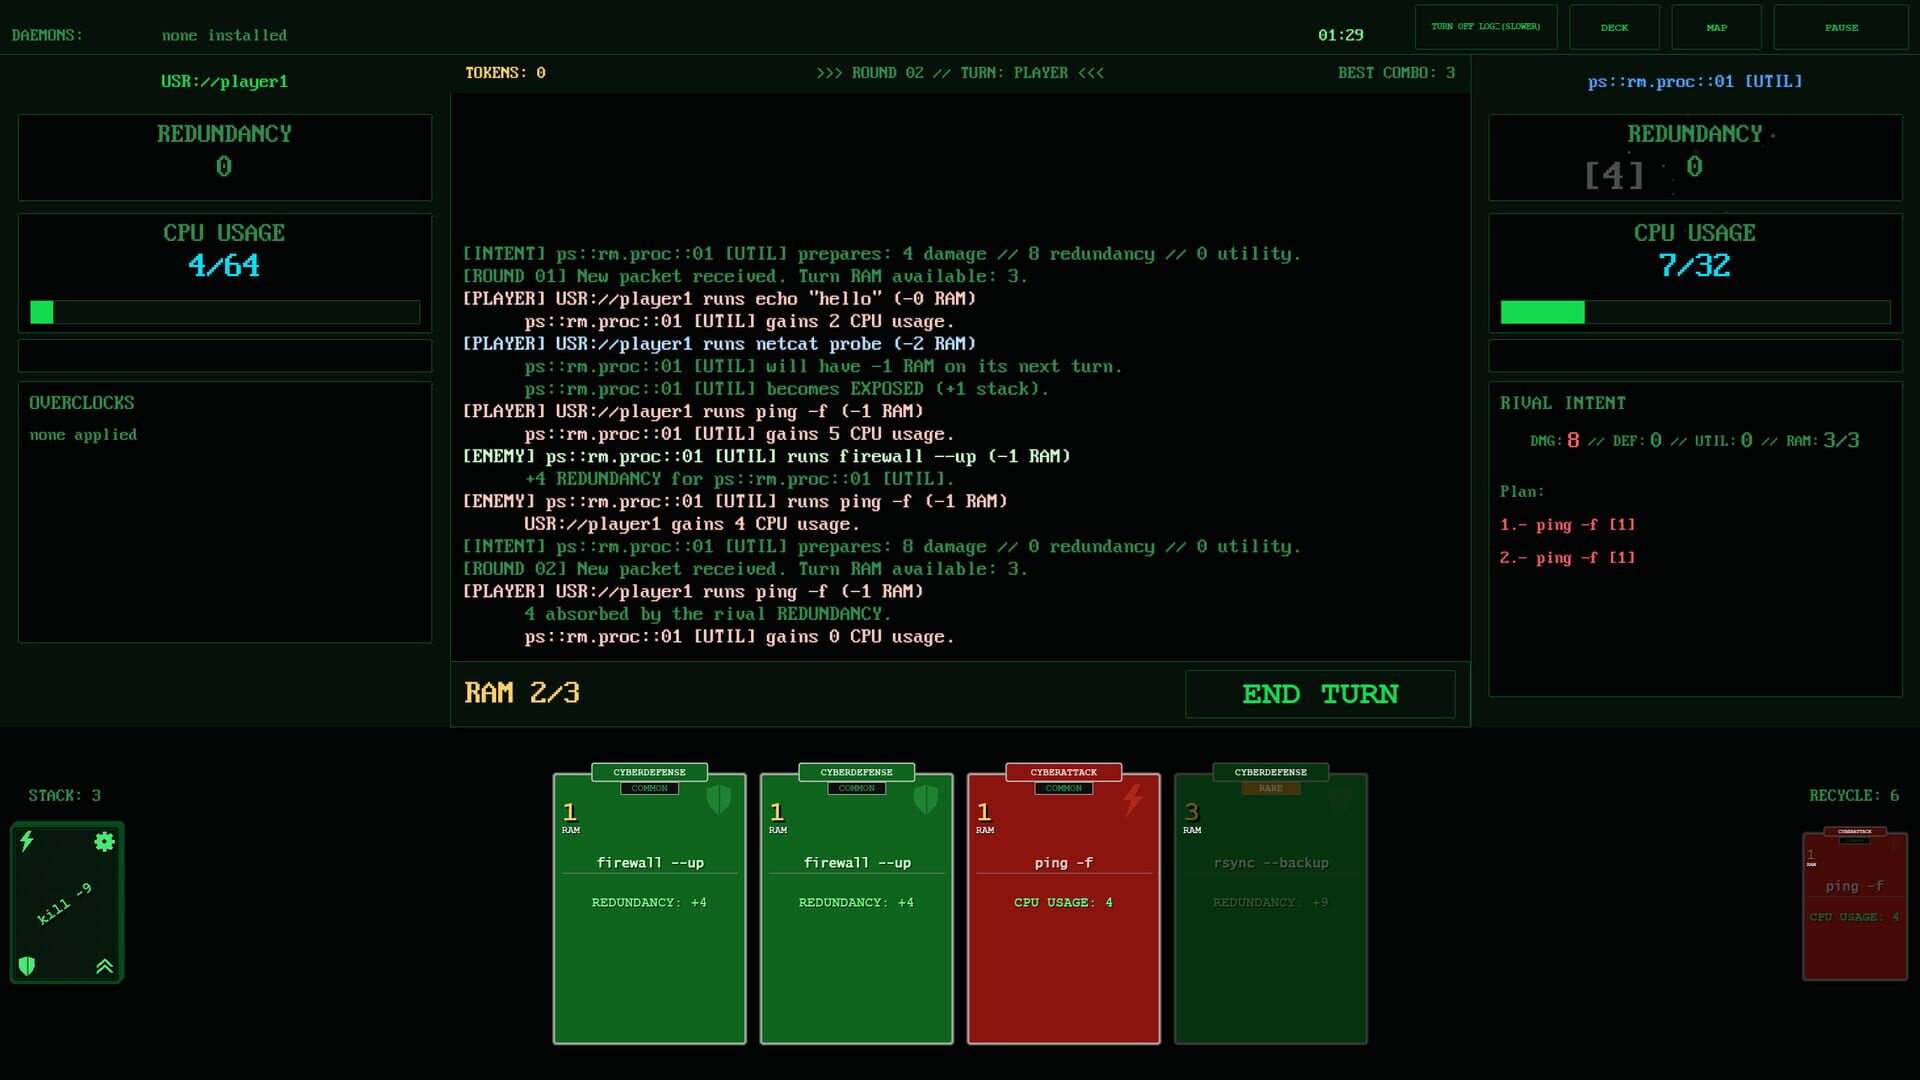1920x1080 pixels.
Task: Click player CPU usage progress bar
Action: tap(225, 312)
